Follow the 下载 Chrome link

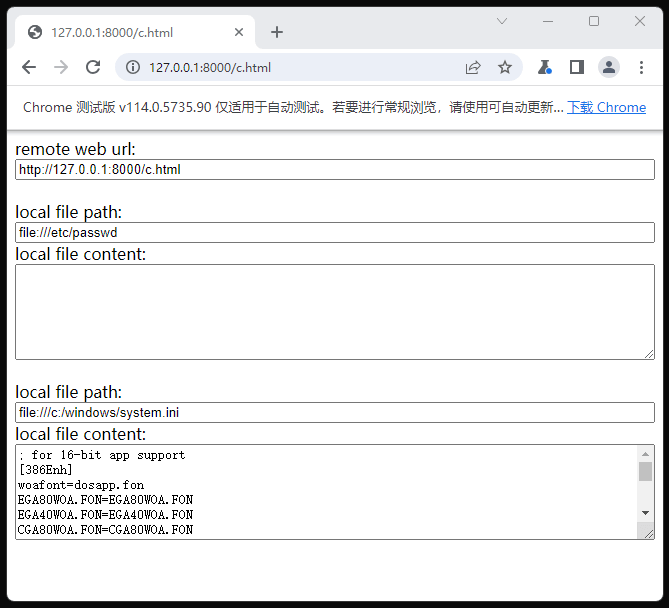pos(606,107)
